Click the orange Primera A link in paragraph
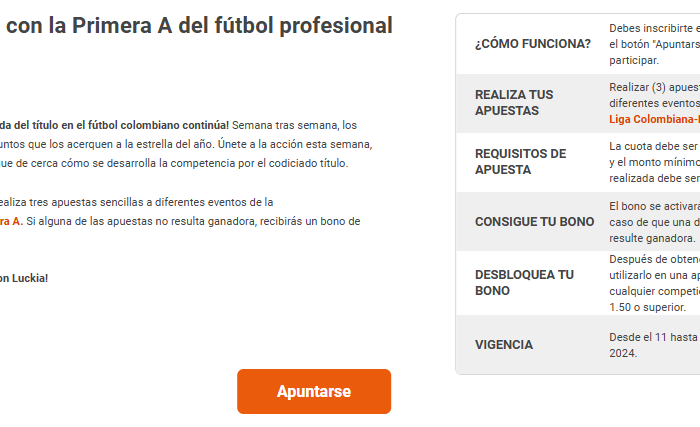This screenshot has height=427, width=700. click(11, 222)
